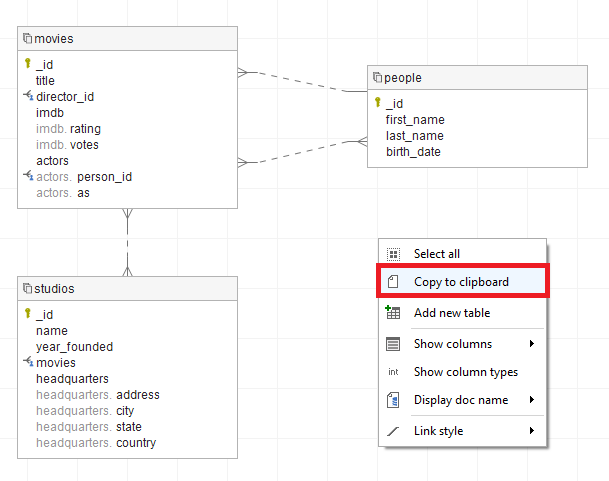This screenshot has height=481, width=609.
Task: Click the foreign key icon beside studios movies
Action: (x=28, y=362)
